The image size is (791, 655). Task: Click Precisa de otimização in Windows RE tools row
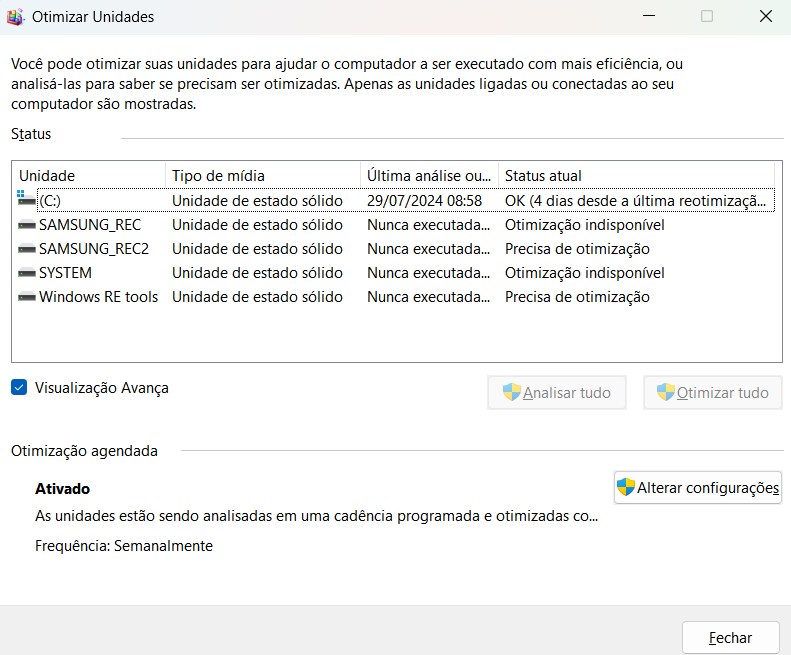[577, 297]
